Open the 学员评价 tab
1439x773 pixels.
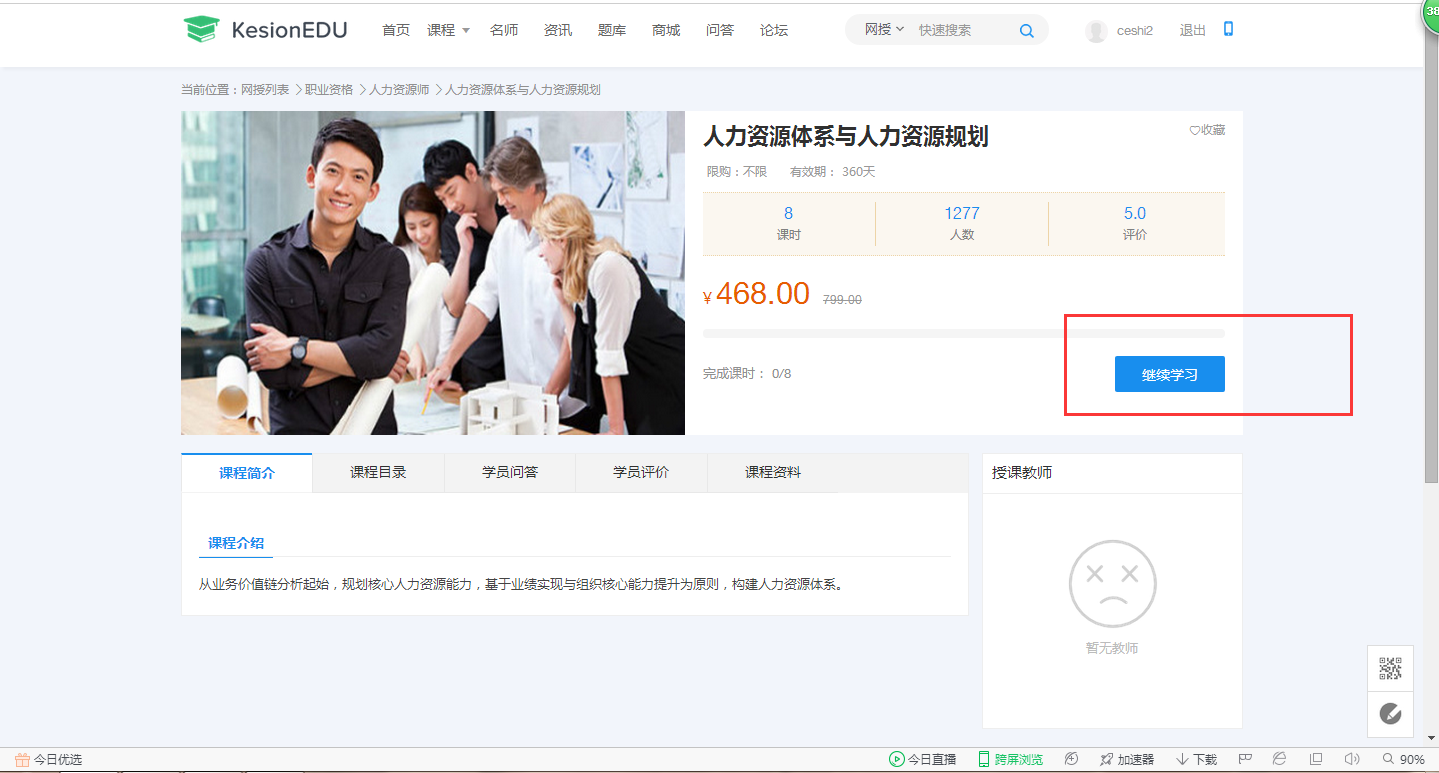(640, 471)
